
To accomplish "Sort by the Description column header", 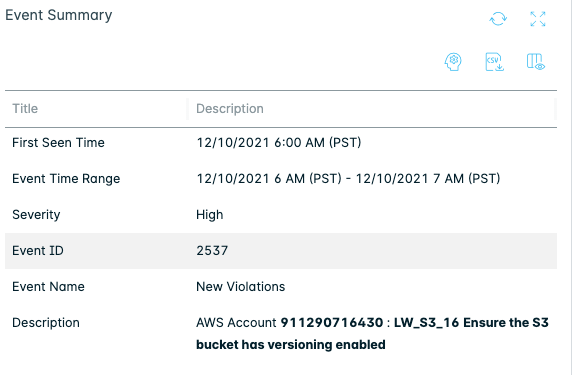I will [x=230, y=109].
